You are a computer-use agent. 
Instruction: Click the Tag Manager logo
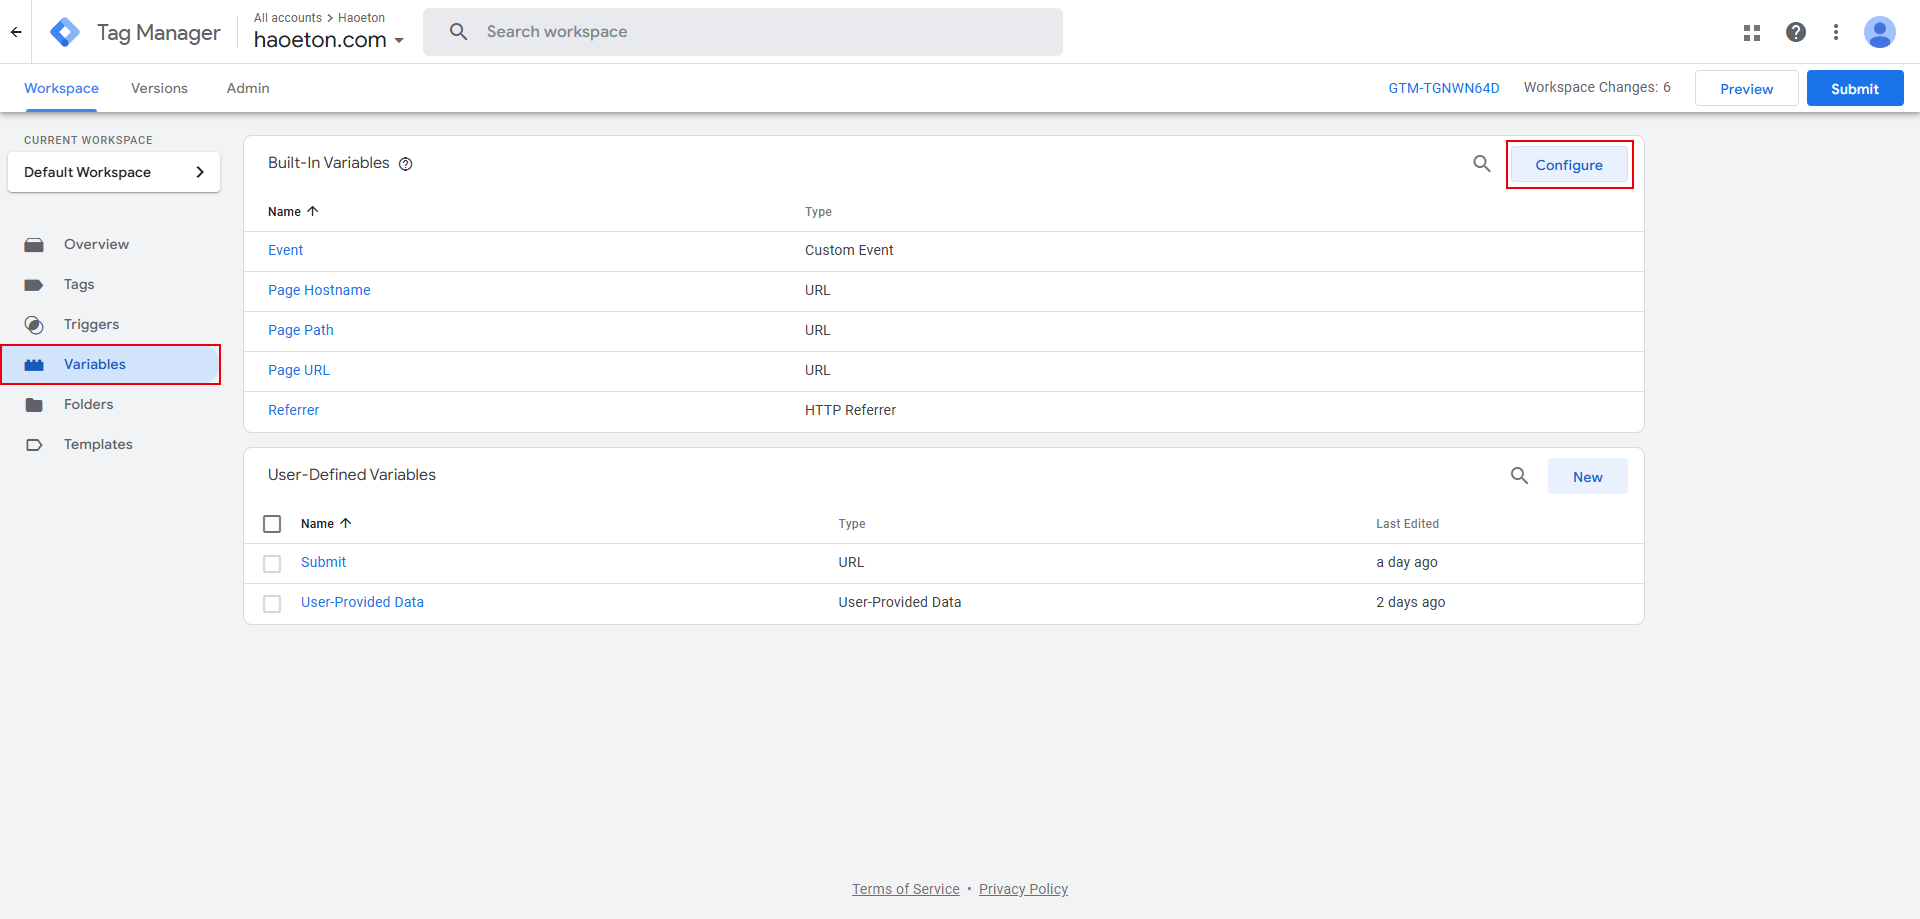point(65,32)
